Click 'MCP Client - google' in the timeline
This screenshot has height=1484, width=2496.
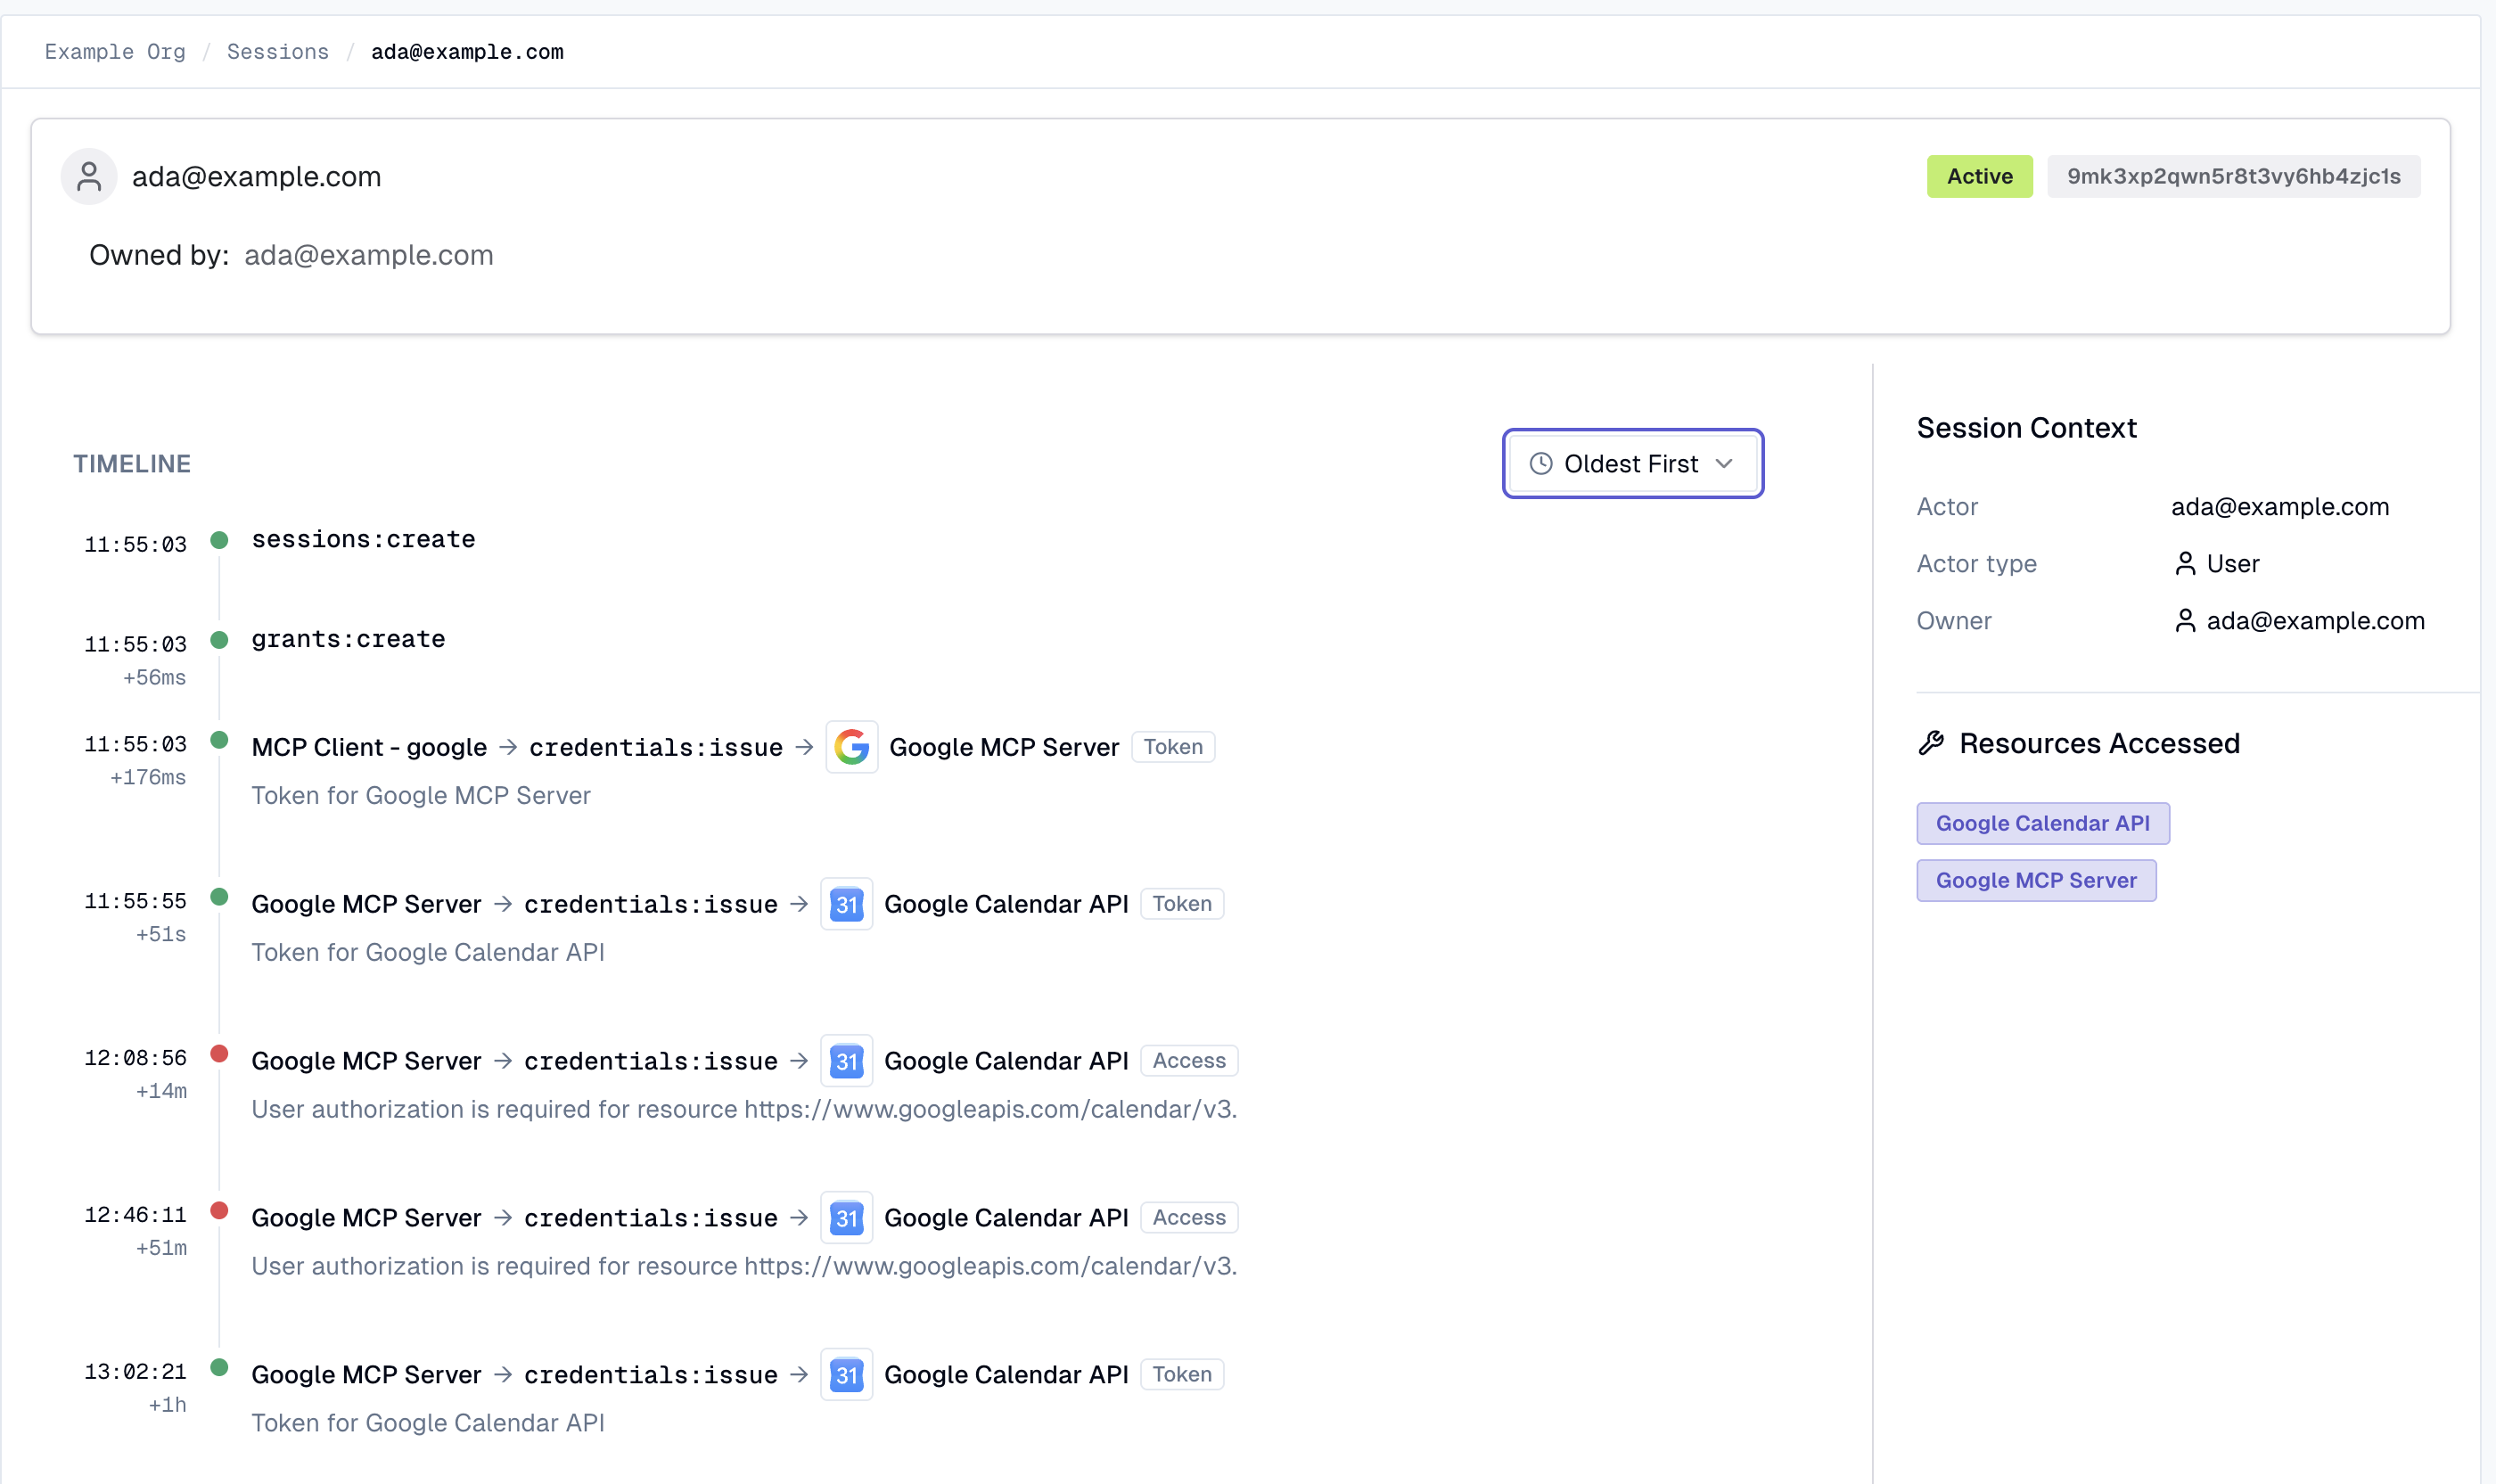tap(369, 748)
